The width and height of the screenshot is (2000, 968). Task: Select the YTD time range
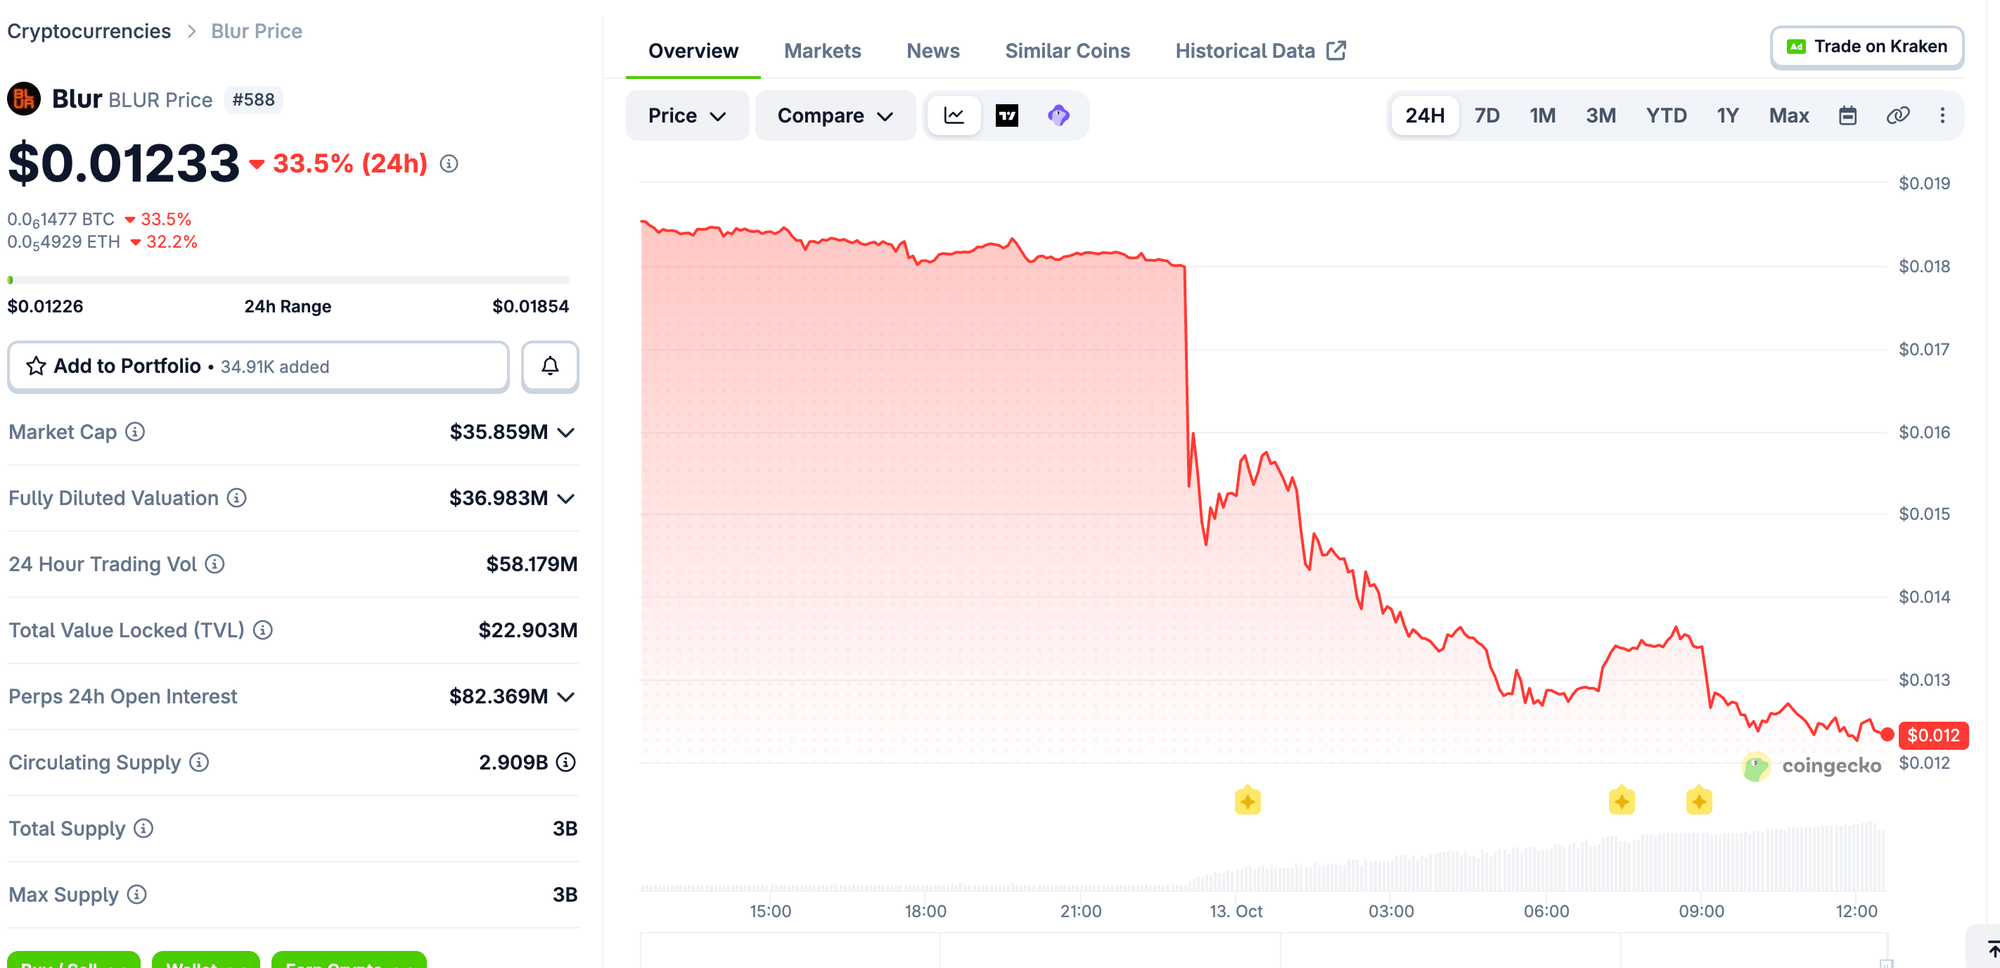tap(1666, 116)
